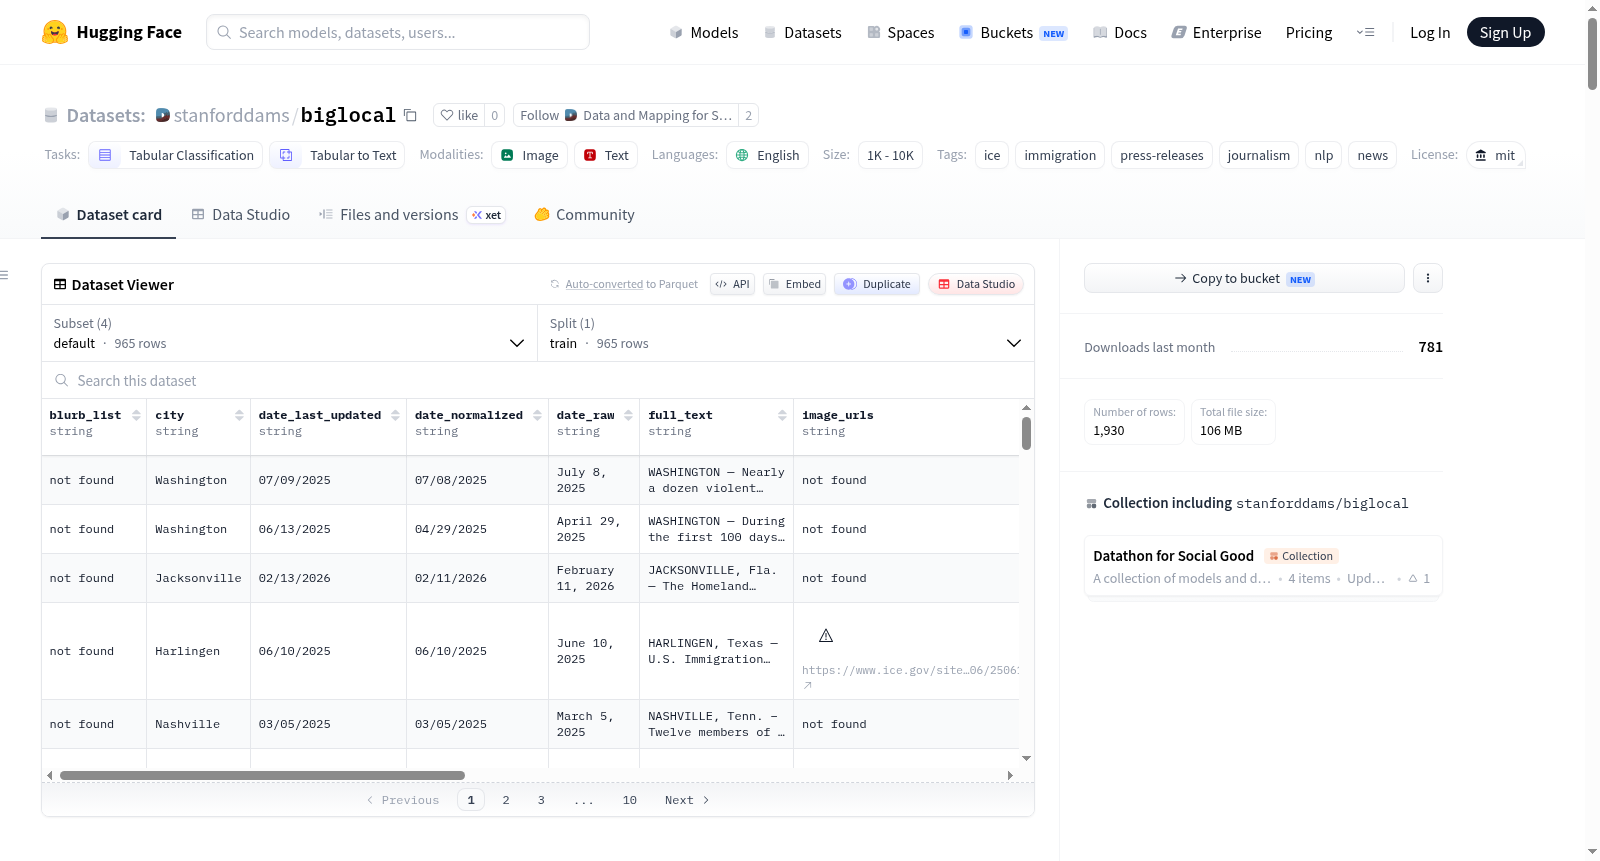This screenshot has width=1600, height=861.
Task: Click the English language tag
Action: (767, 155)
